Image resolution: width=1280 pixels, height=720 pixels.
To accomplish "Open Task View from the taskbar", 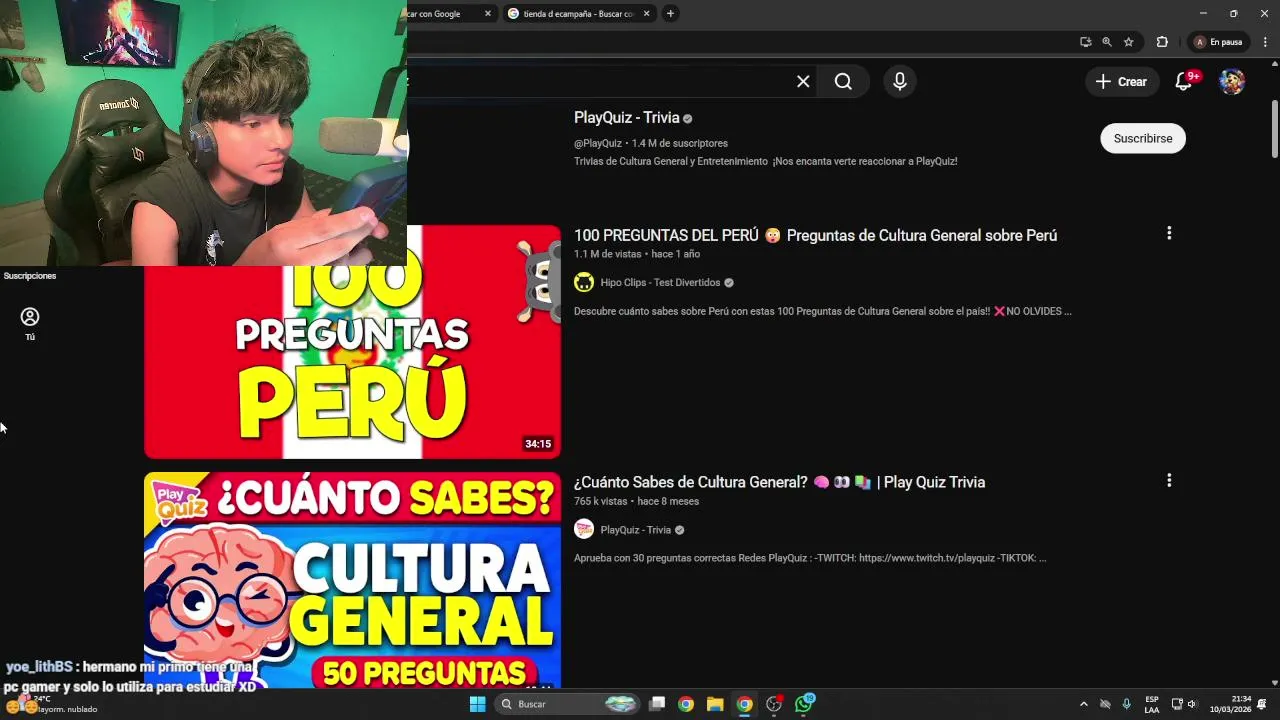I will coord(657,704).
